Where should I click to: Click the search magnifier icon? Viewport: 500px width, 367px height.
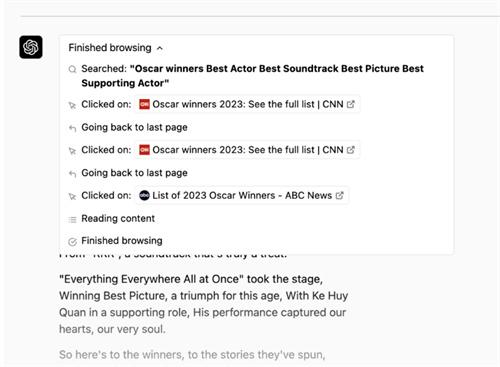click(x=72, y=69)
